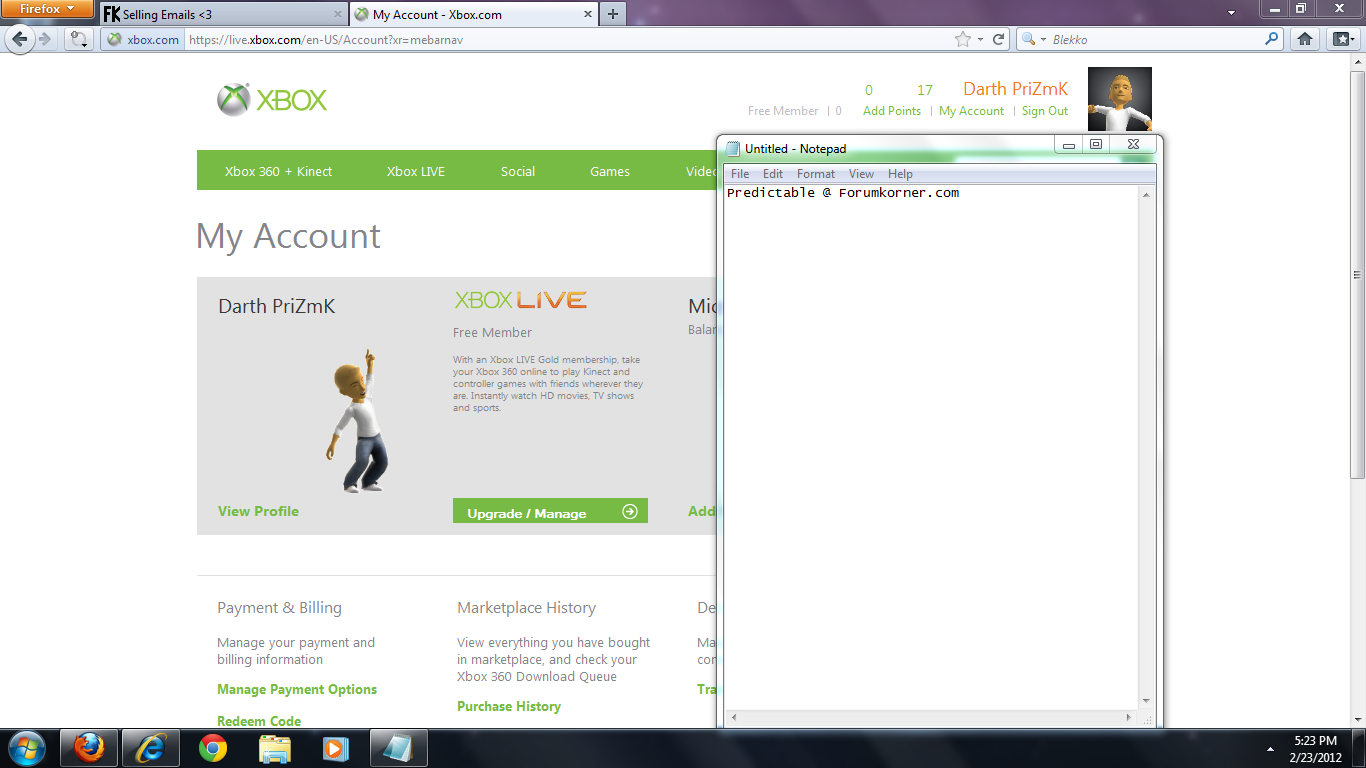
Task: Click the Xbox logo on the page
Action: coord(272,100)
